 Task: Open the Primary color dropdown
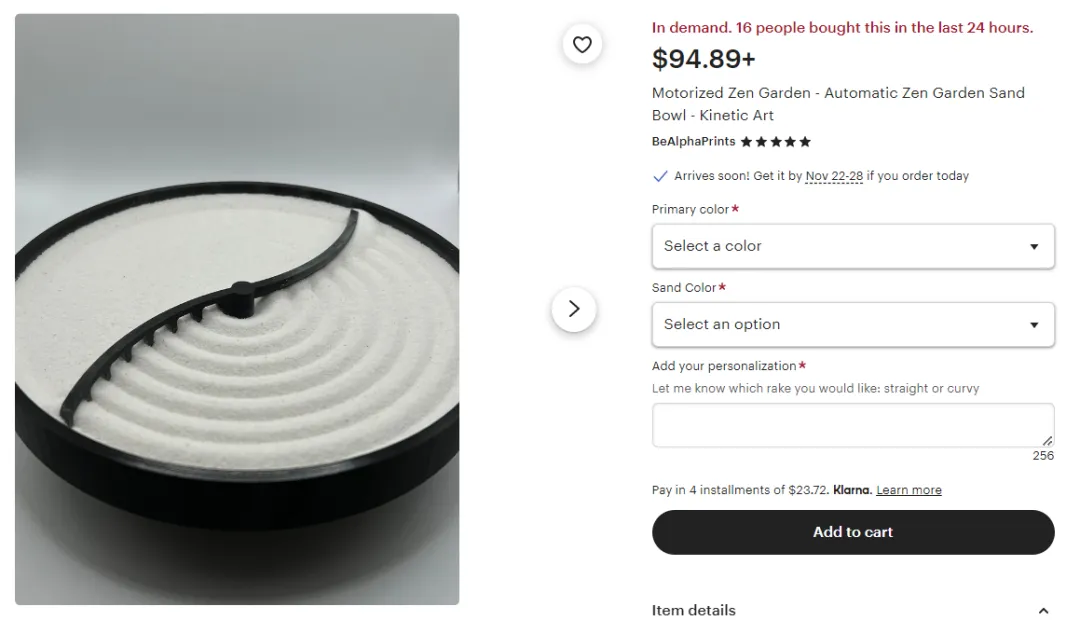coord(853,246)
